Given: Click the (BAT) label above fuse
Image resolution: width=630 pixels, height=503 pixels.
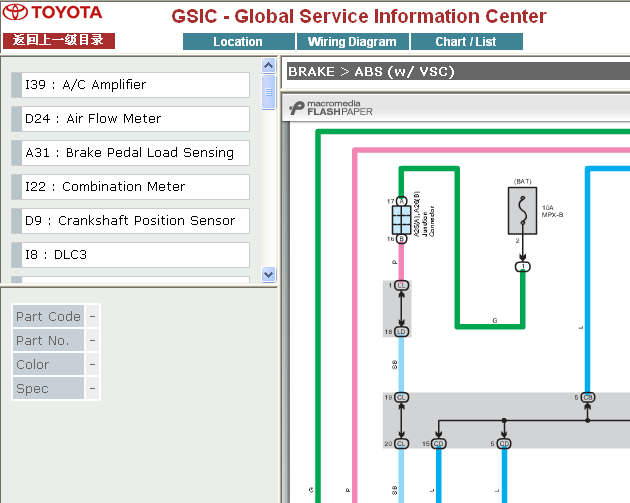Looking at the screenshot, I should 523,182.
